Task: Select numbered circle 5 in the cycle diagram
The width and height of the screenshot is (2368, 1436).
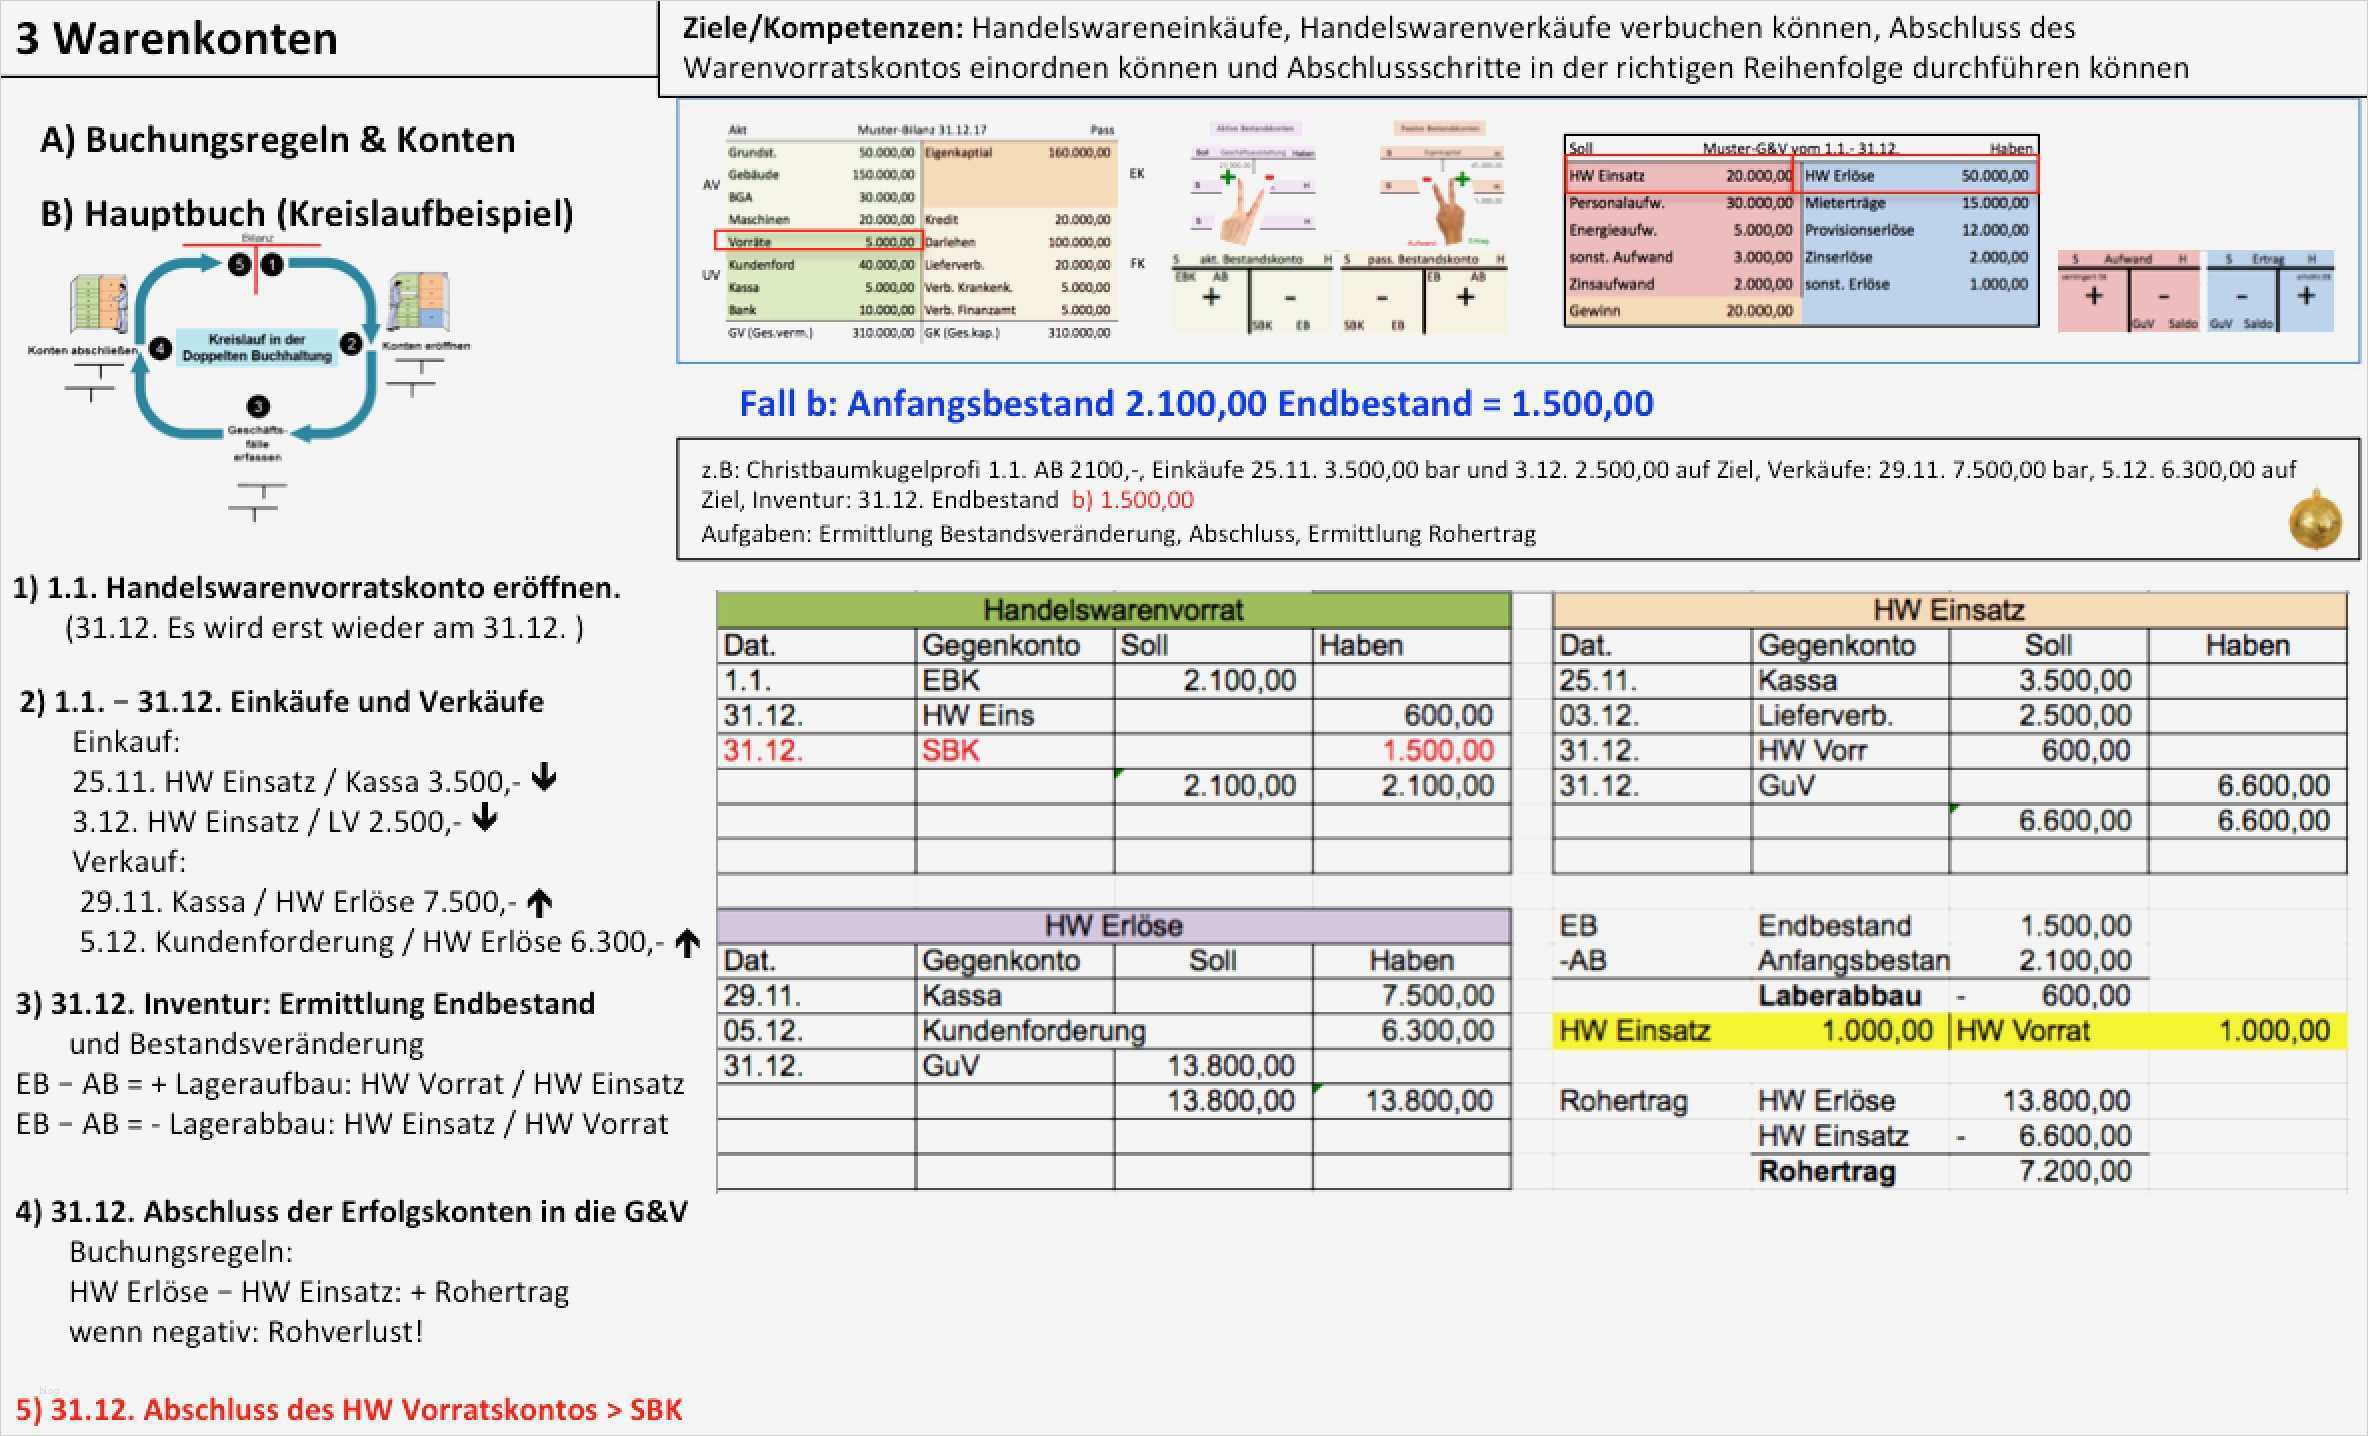Action: tap(241, 266)
